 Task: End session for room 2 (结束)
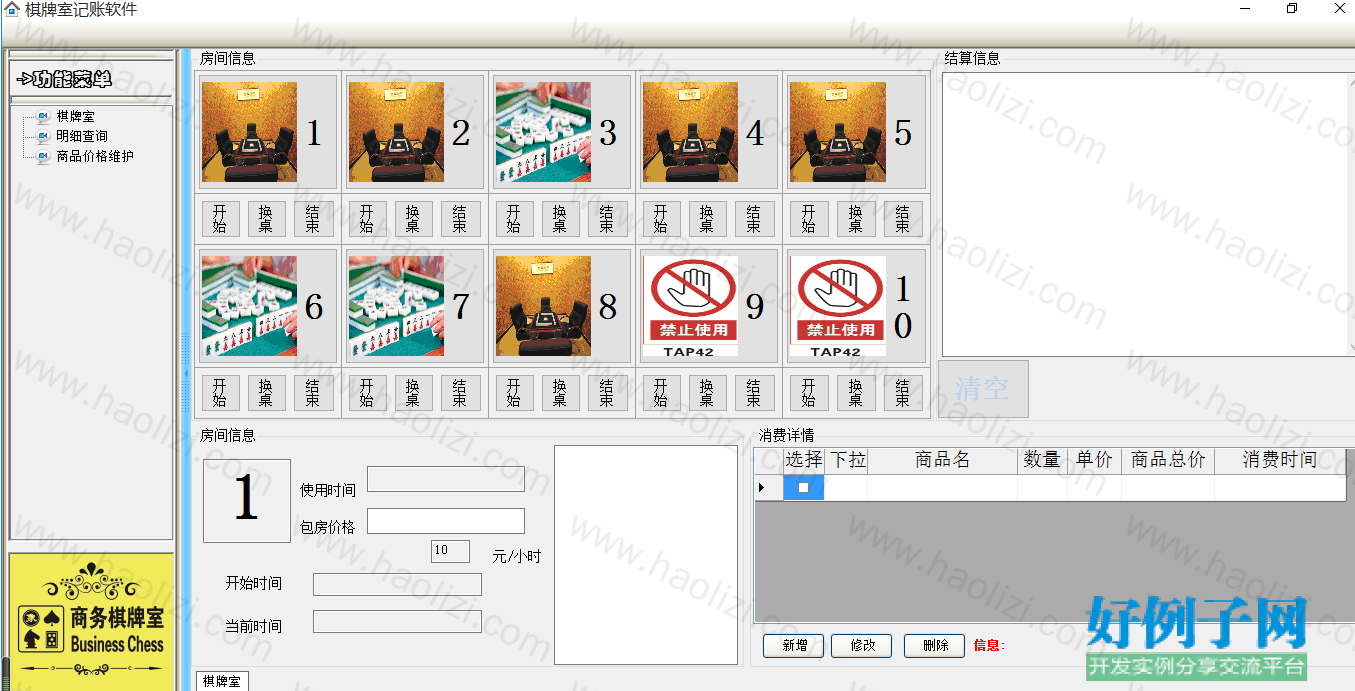(460, 219)
